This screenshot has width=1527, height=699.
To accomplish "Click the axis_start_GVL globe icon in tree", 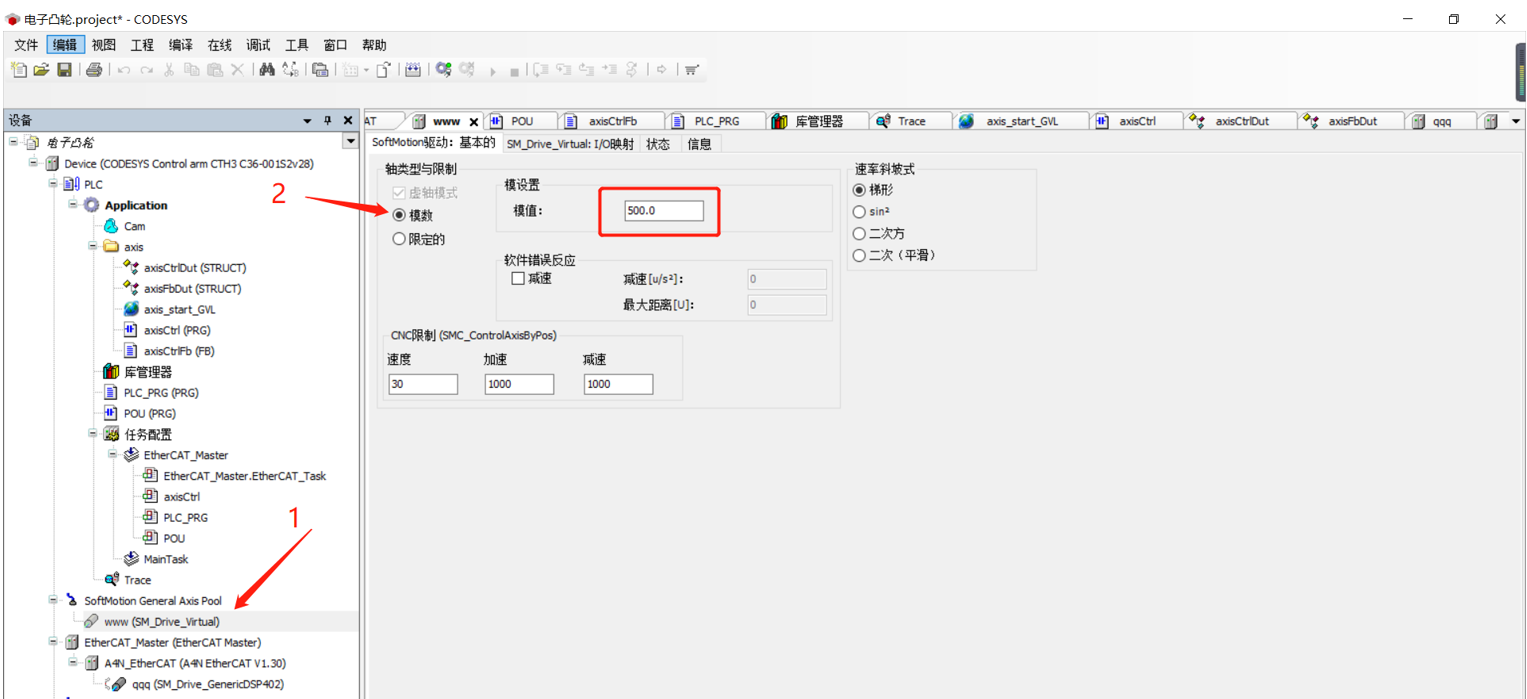I will pos(131,309).
